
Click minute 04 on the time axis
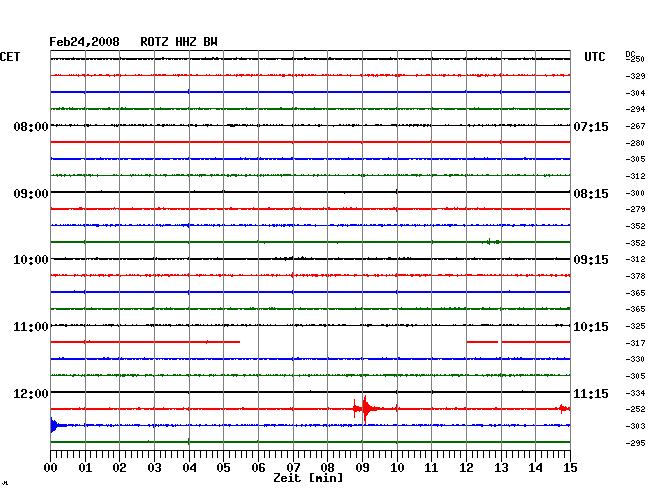(x=189, y=468)
